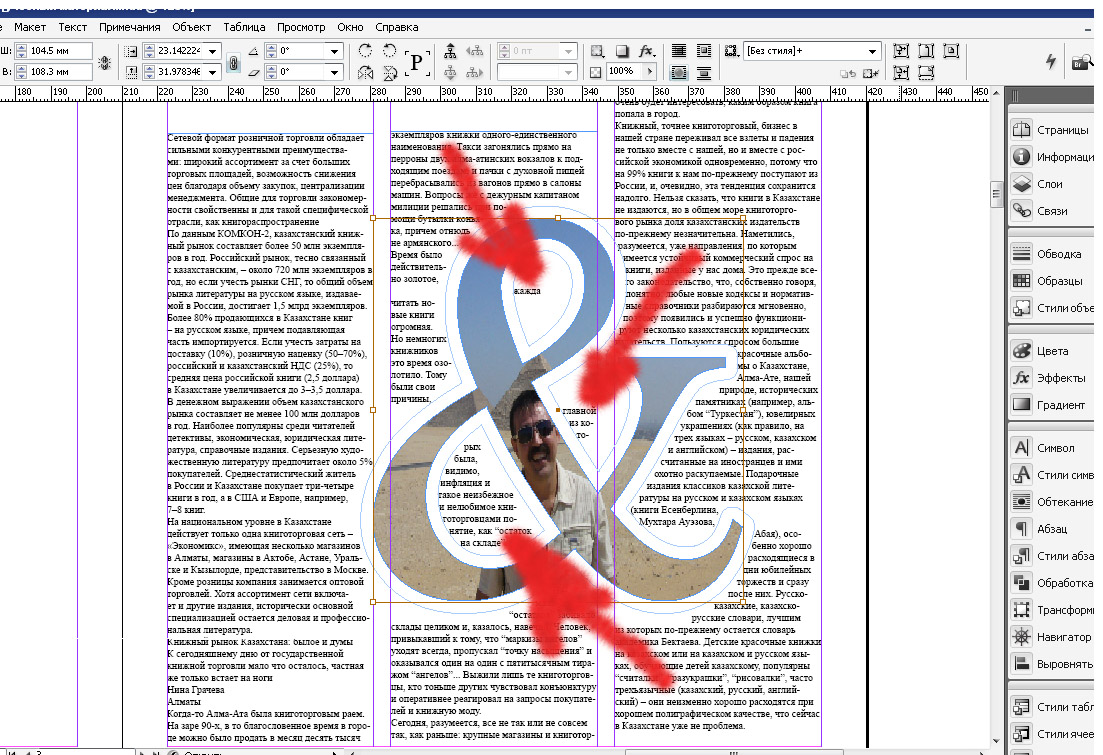Click the object styles icon beside style box
Viewport: 1103px width, 755px height.
[732, 51]
